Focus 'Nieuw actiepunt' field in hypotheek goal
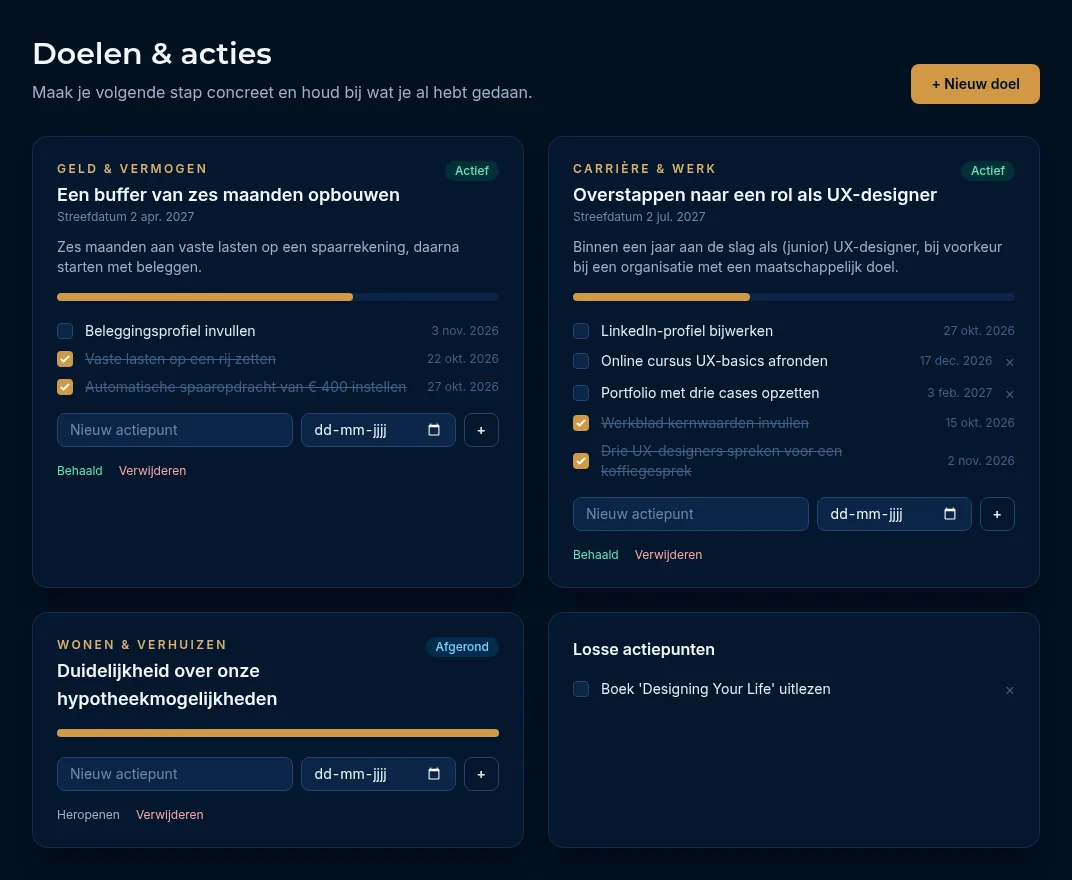Screen dimensions: 1072x880 tap(175, 774)
